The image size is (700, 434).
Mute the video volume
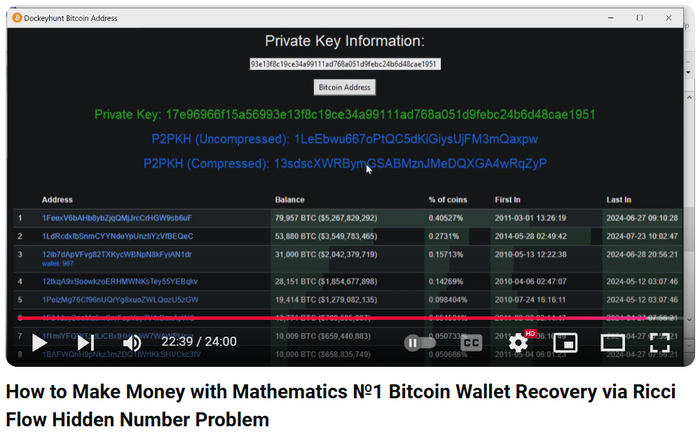point(132,342)
